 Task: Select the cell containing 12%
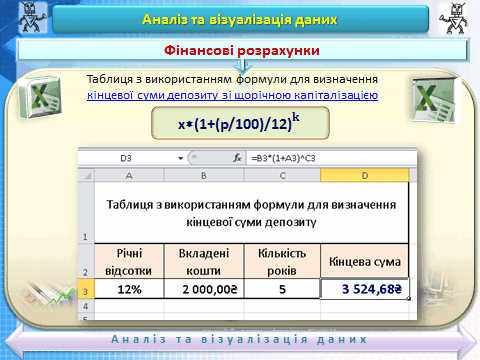(x=129, y=289)
